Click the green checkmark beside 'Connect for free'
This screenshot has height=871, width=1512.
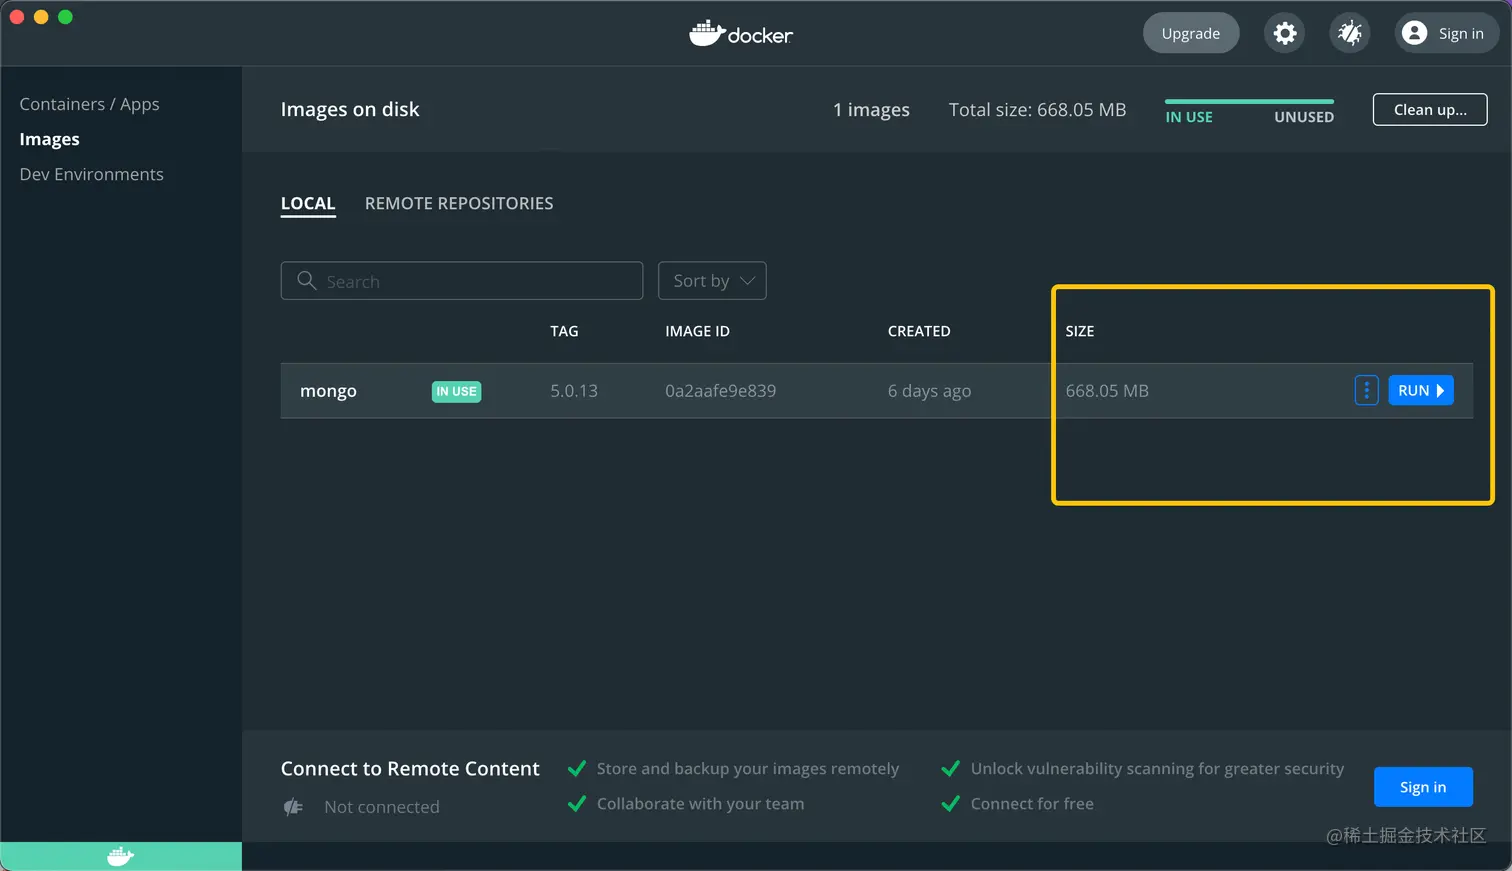[x=951, y=804]
